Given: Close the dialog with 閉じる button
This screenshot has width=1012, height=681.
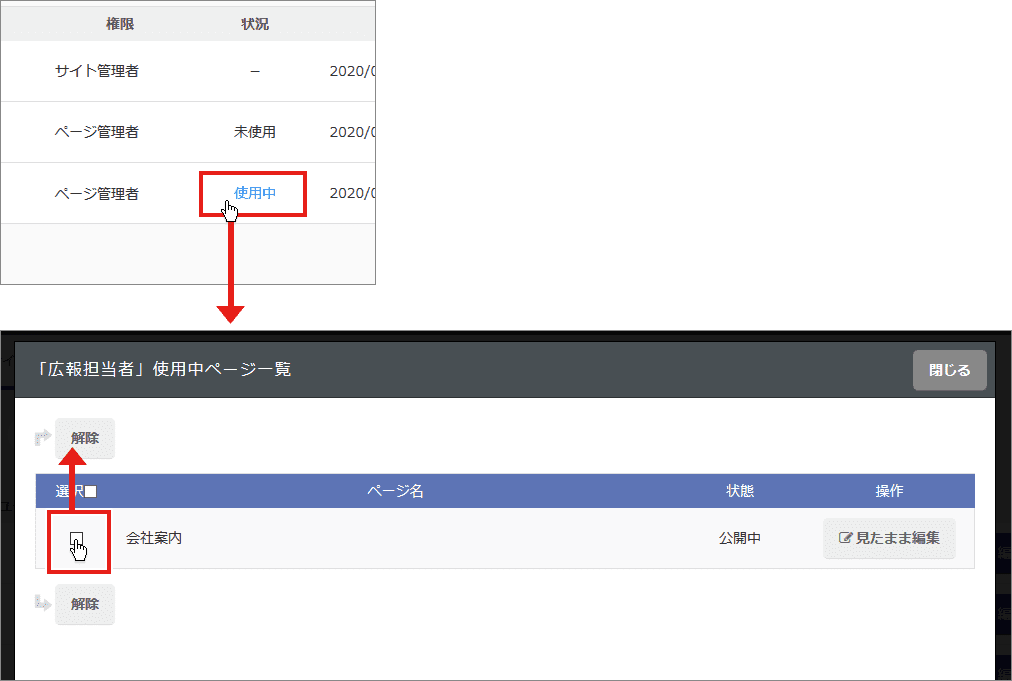Looking at the screenshot, I should point(949,370).
